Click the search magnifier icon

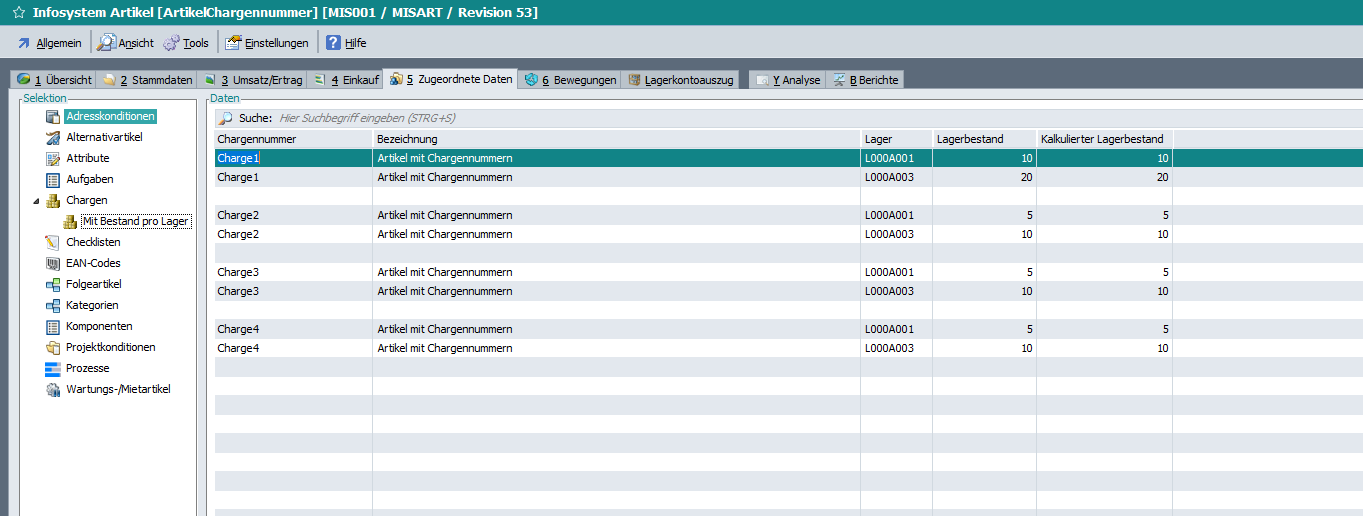226,118
